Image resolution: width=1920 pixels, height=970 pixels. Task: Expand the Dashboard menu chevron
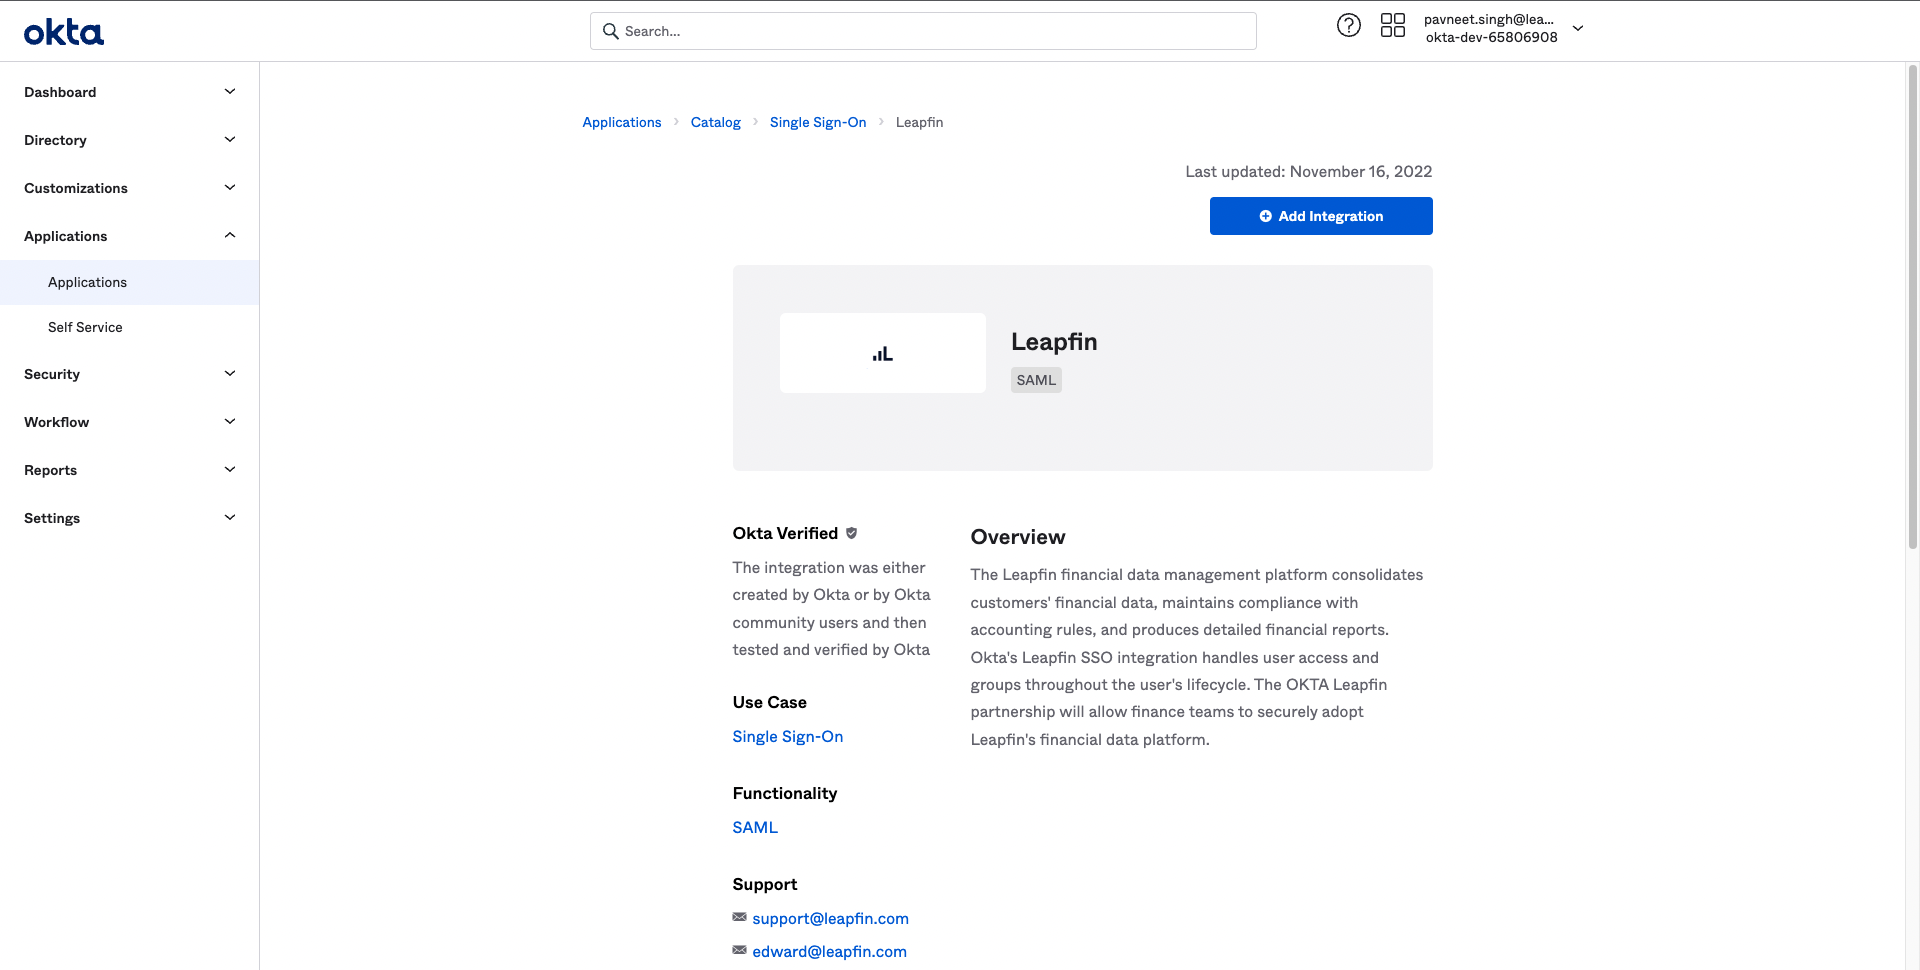pos(230,92)
